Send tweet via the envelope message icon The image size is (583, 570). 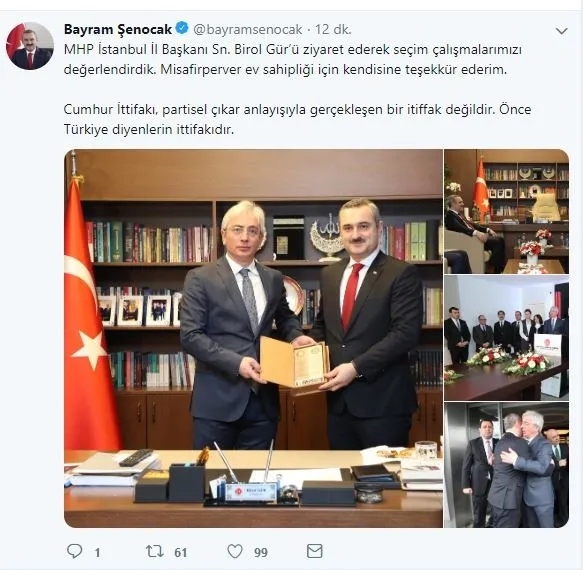(315, 551)
